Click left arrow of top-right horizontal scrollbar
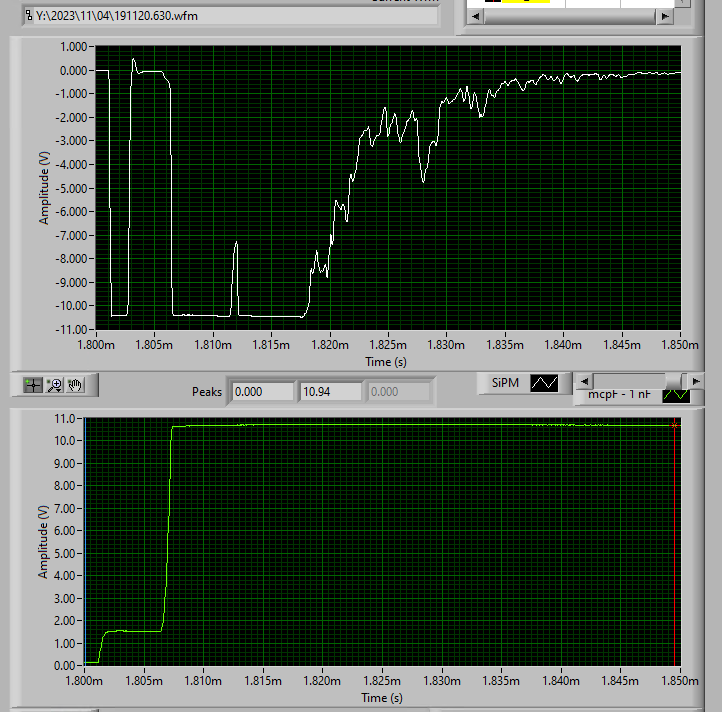This screenshot has width=722, height=712. pyautogui.click(x=476, y=17)
